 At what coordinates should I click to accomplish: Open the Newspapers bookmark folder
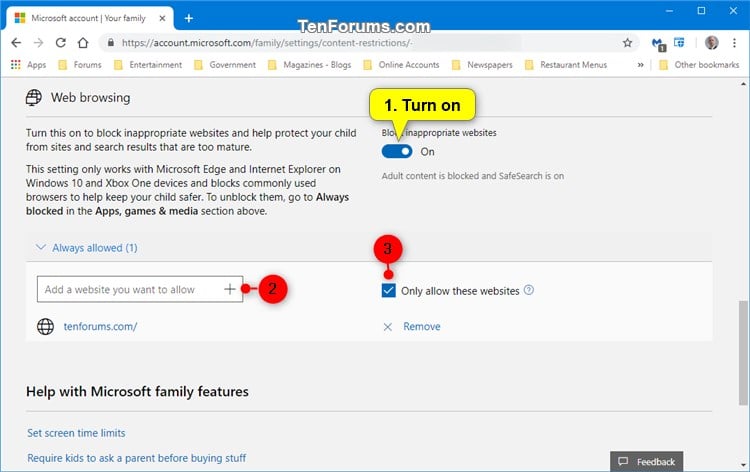(482, 65)
